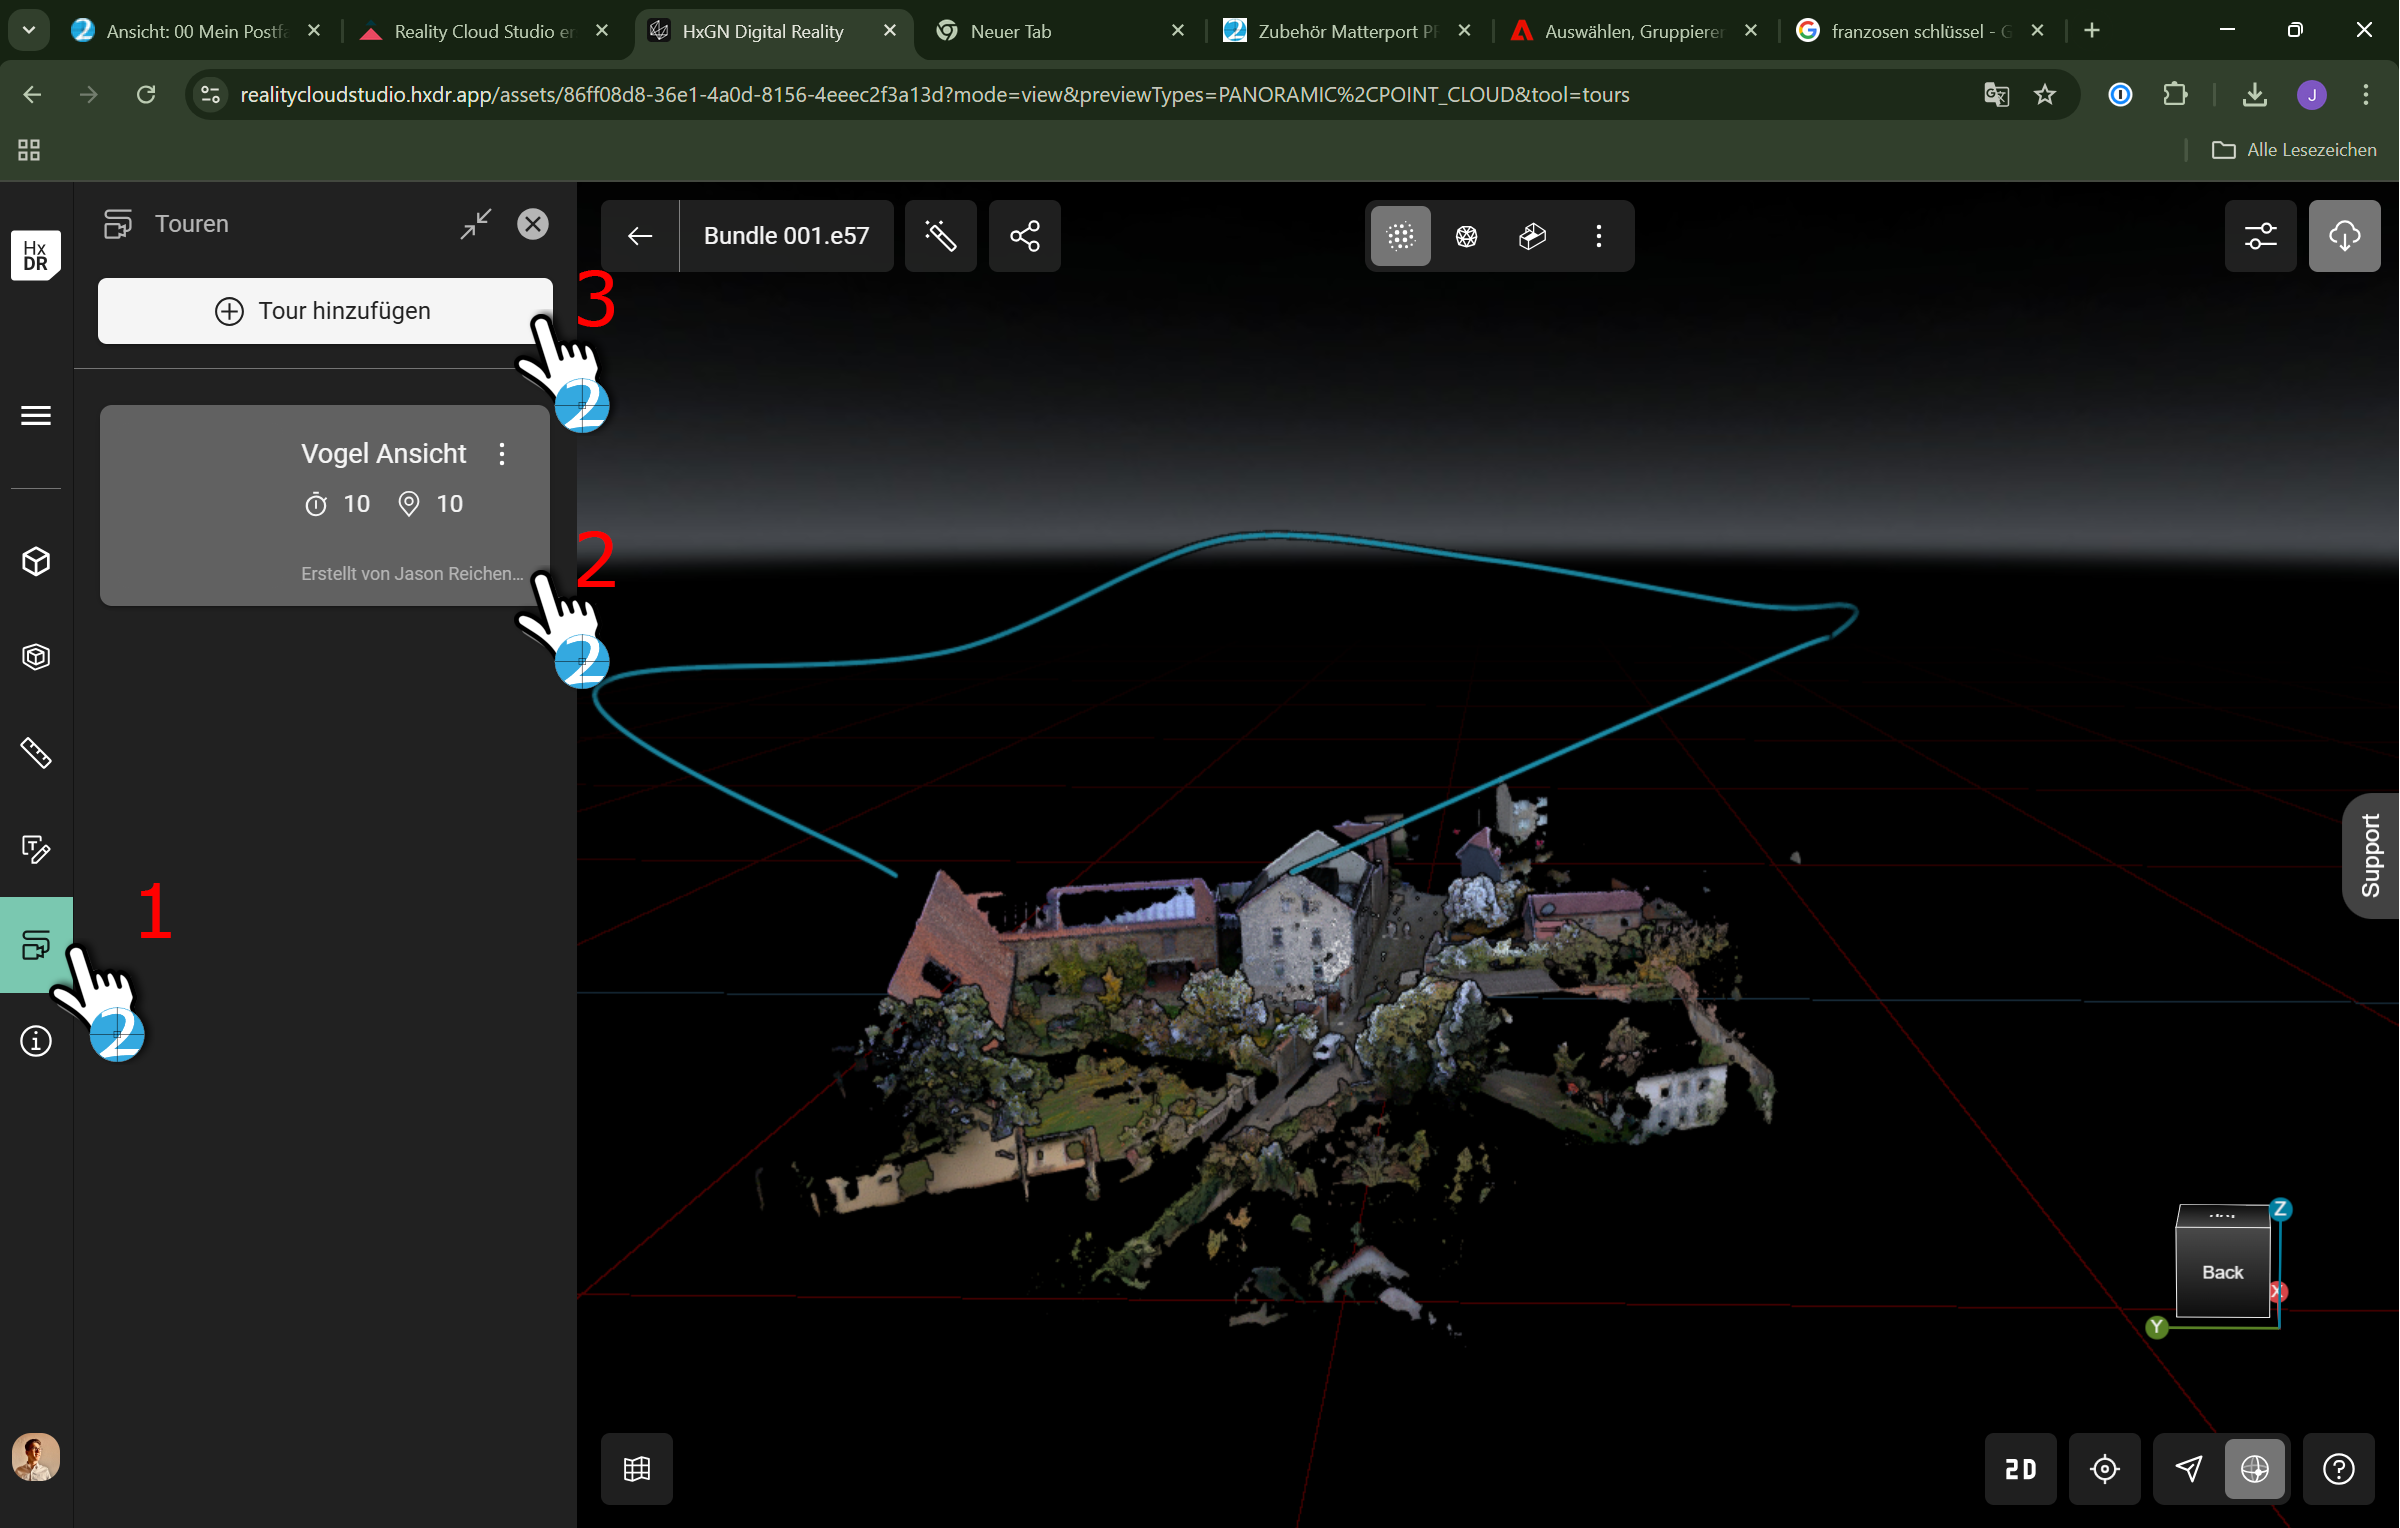Image resolution: width=2400 pixels, height=1528 pixels.
Task: Open the tab search dropdown arrow
Action: [x=29, y=31]
